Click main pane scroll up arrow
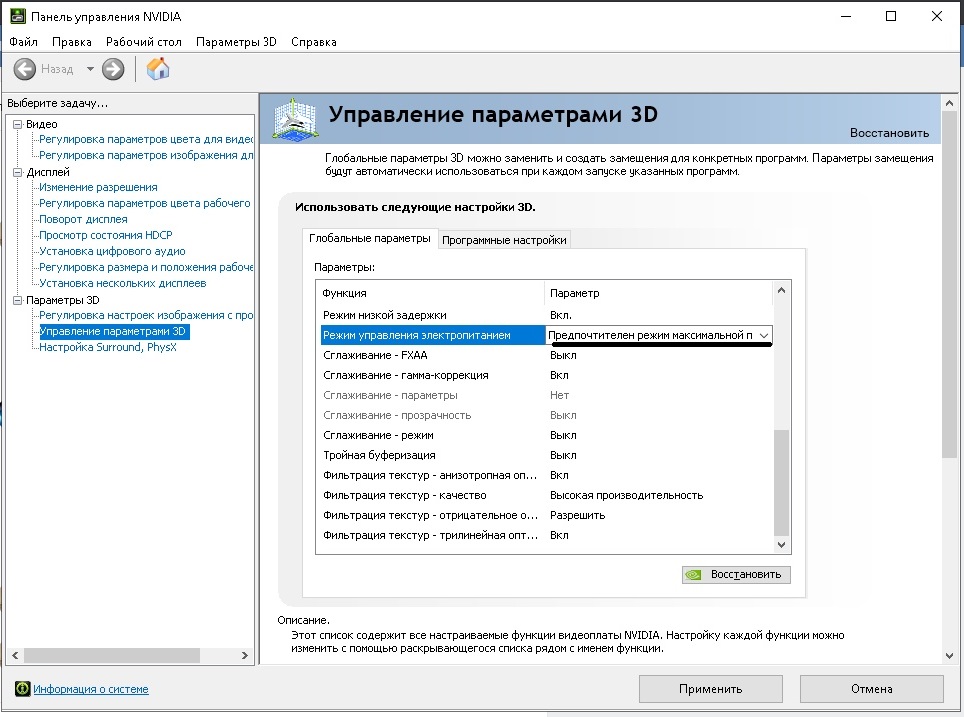Screen dimensions: 964x717 949,103
